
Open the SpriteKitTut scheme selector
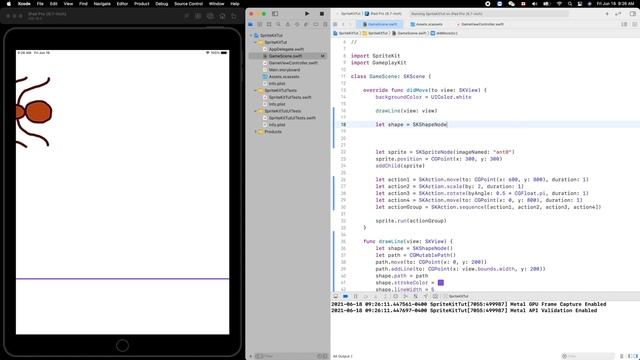coord(350,13)
